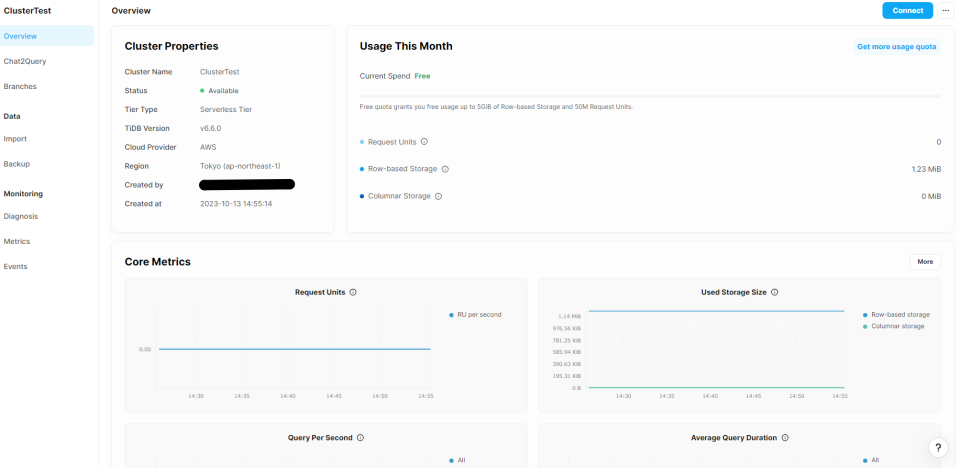Toggle Row-based storage legend series

(899, 314)
